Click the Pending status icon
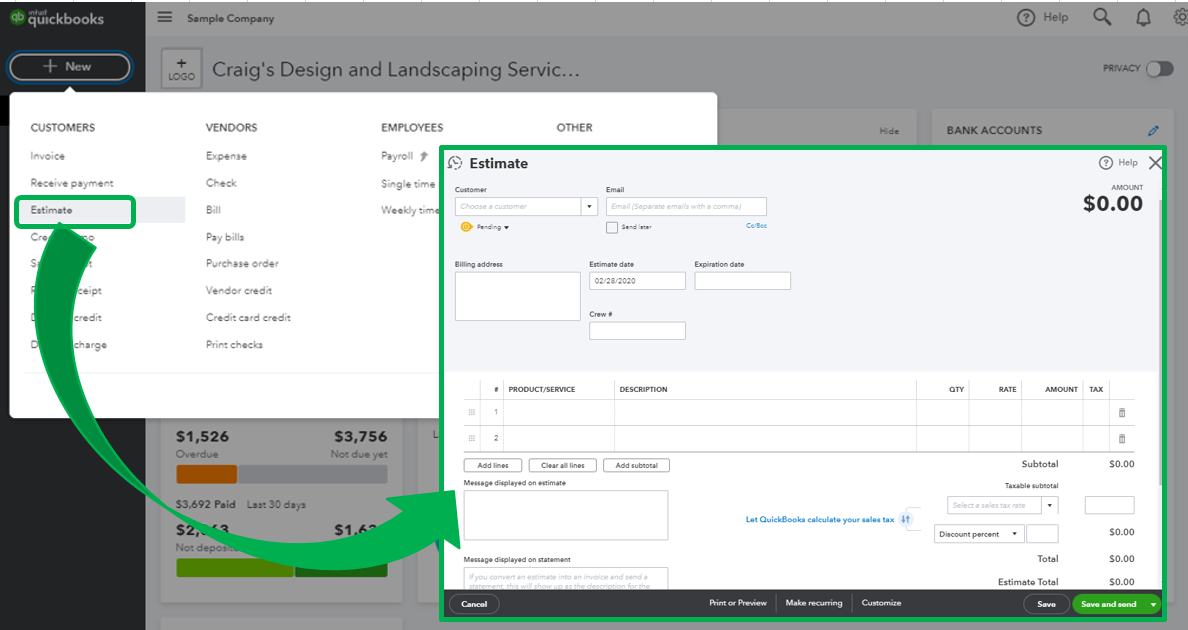Screen dimensions: 1188x630 [466, 226]
